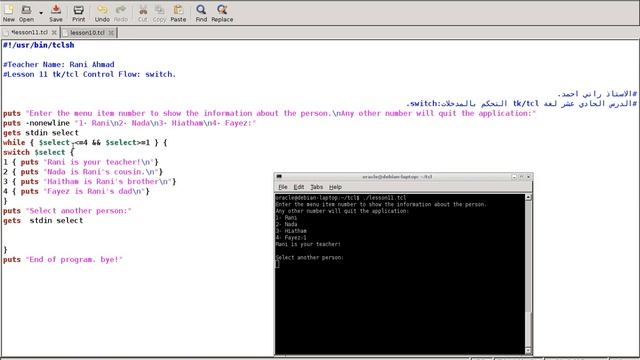Screen dimensions: 640x360
Task: Click terminal line "Select another person:"
Action: pos(310,258)
